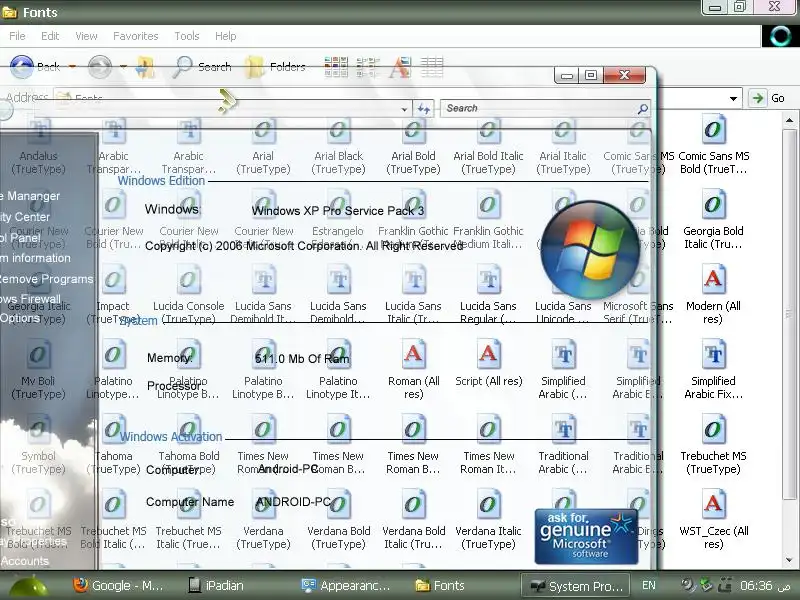Switch to Fonts taskbar button
800x600 pixels.
coord(440,586)
